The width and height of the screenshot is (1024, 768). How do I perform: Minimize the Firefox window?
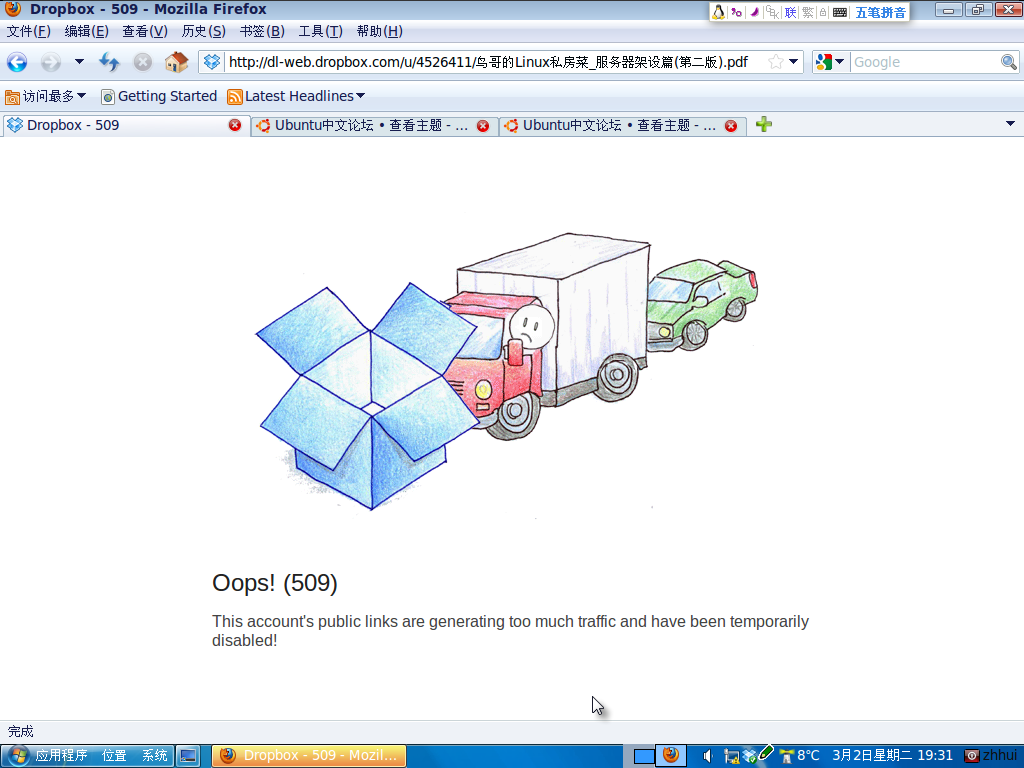point(948,10)
